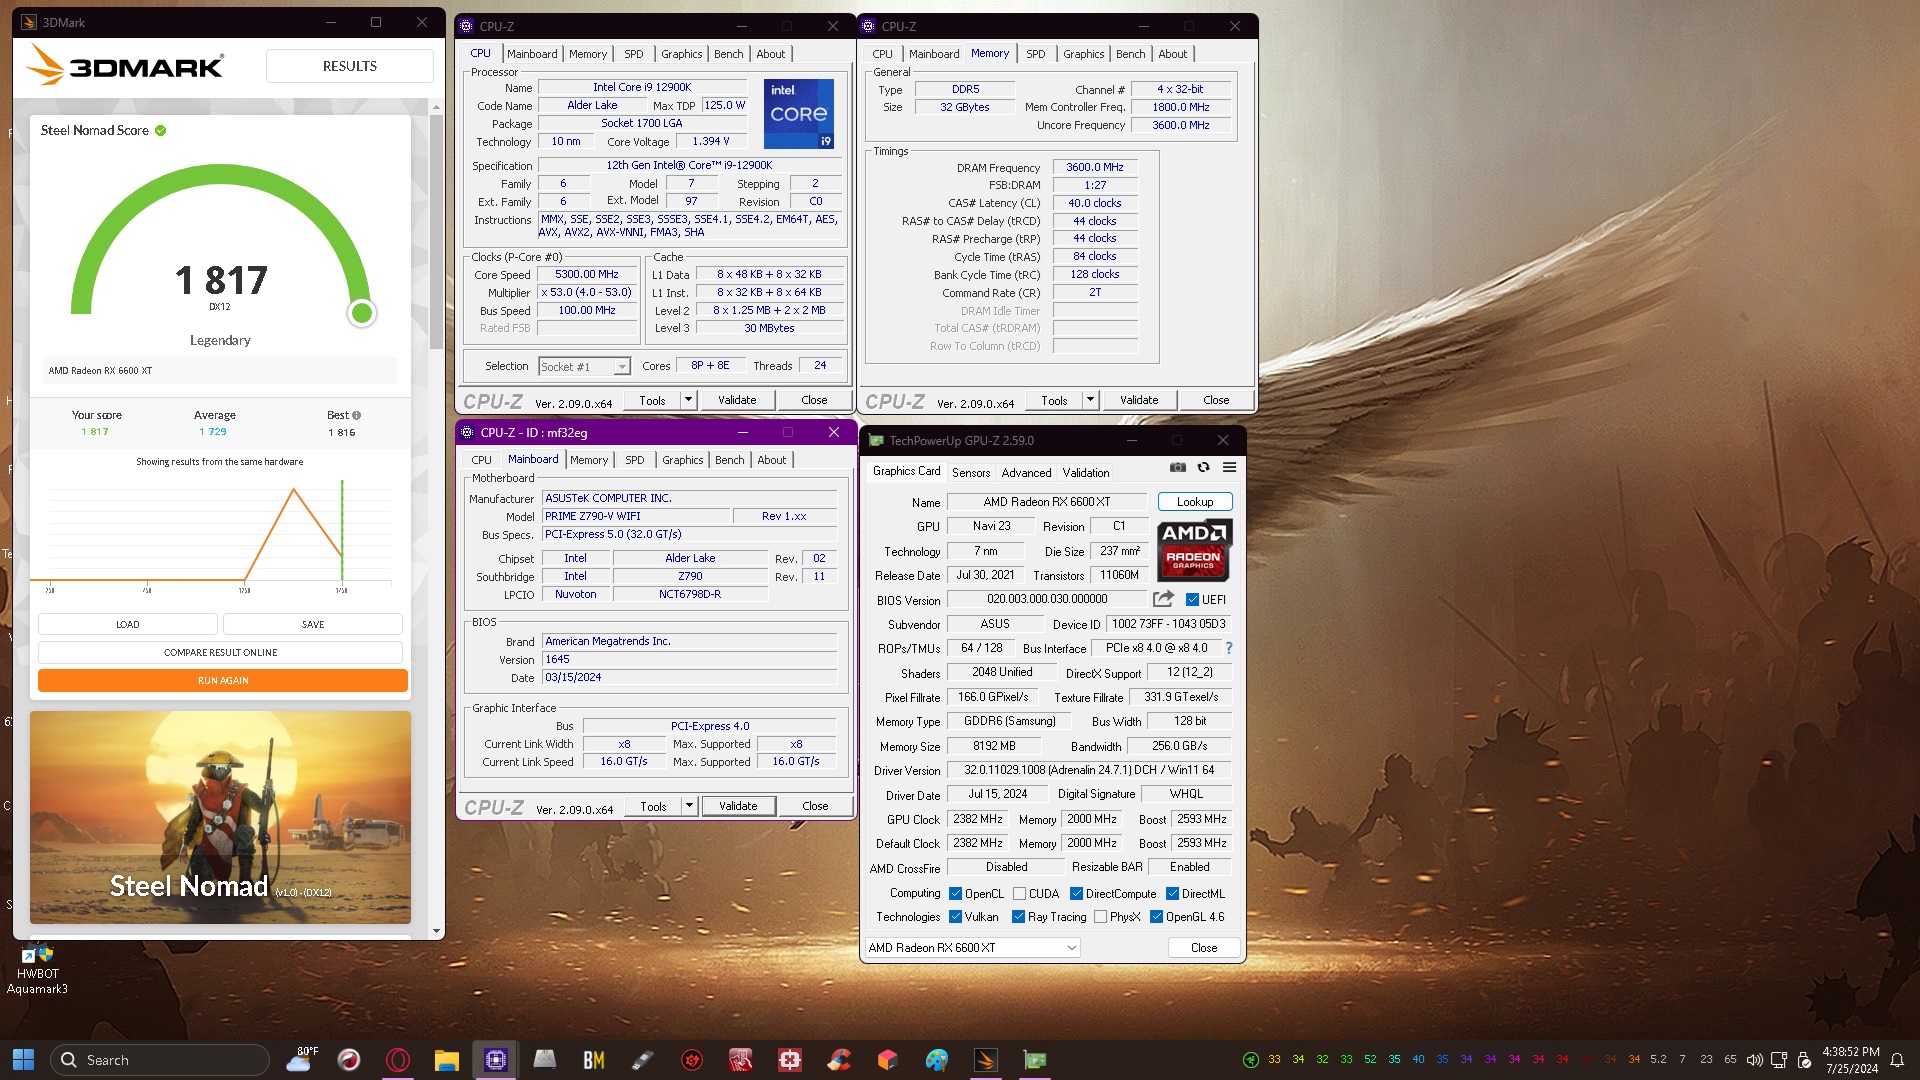Click the Razer tray icon

pos(1250,1060)
